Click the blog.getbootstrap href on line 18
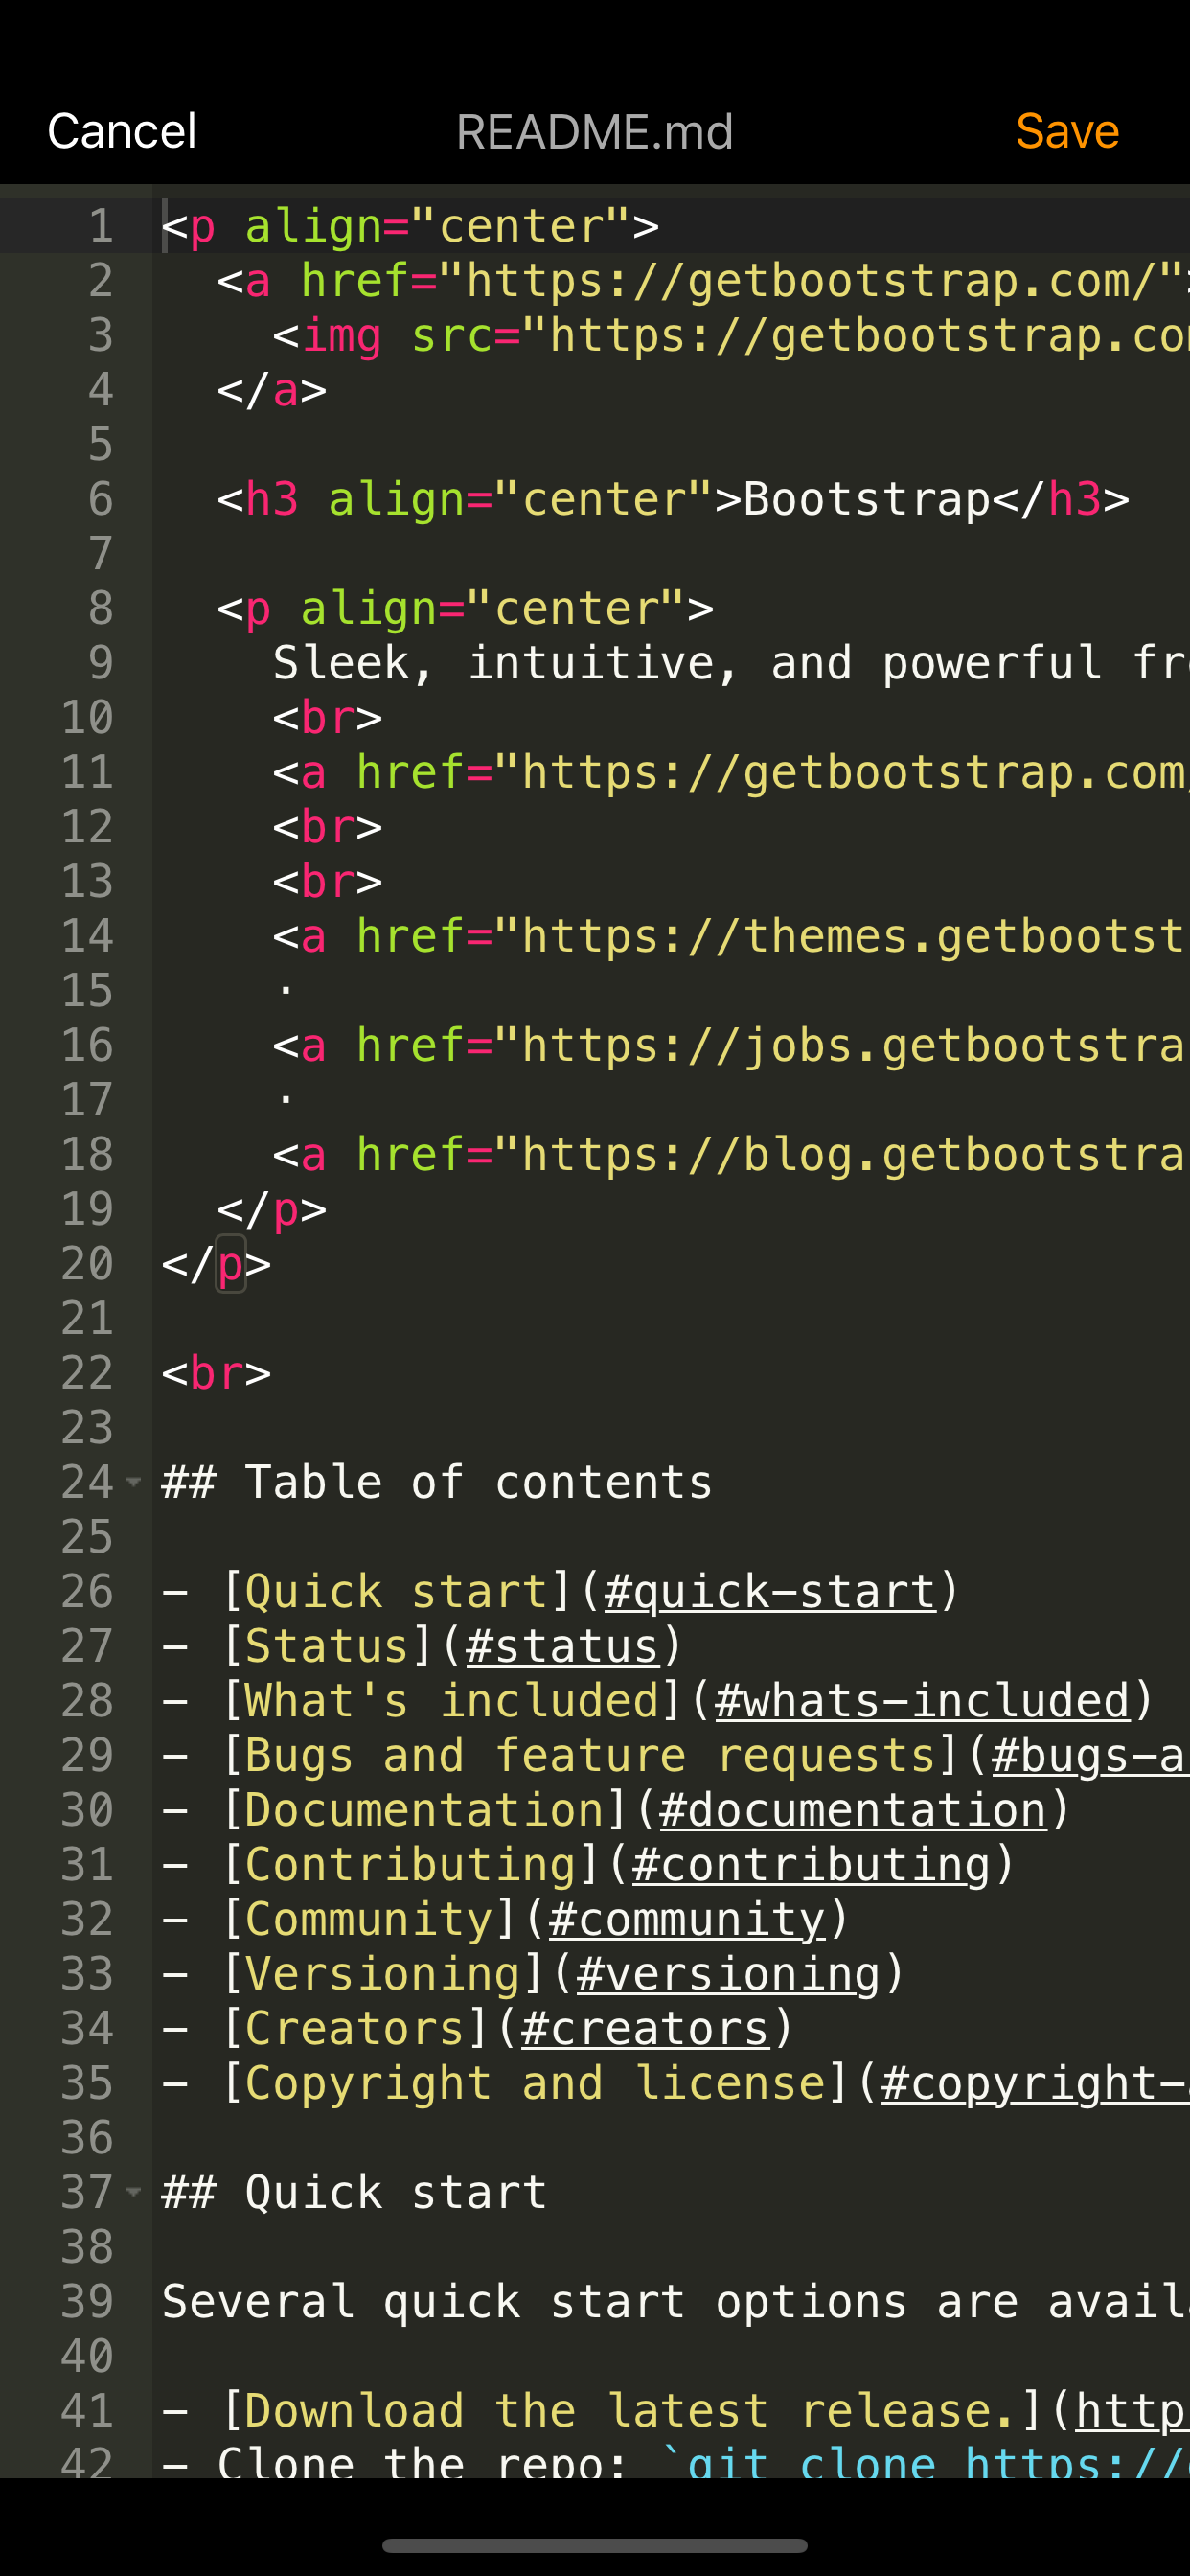This screenshot has height=2576, width=1190. click(731, 1155)
